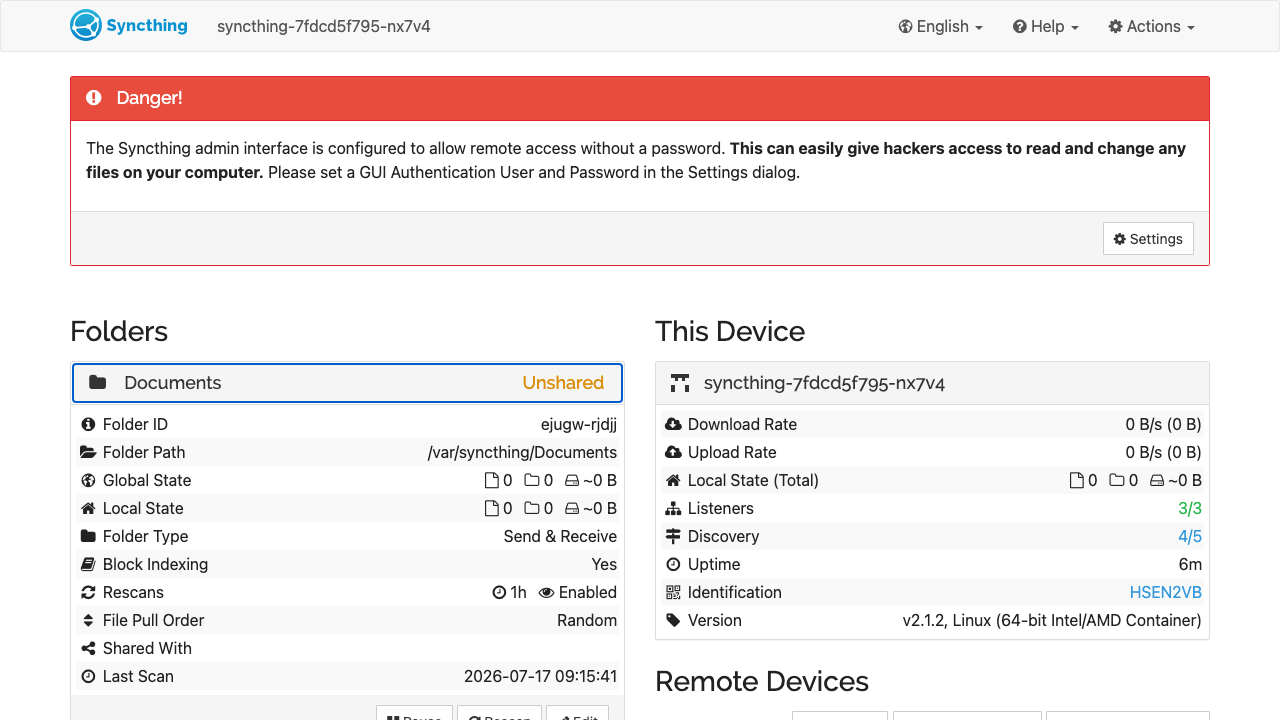
Task: Click the Folder ID info icon
Action: coord(88,424)
